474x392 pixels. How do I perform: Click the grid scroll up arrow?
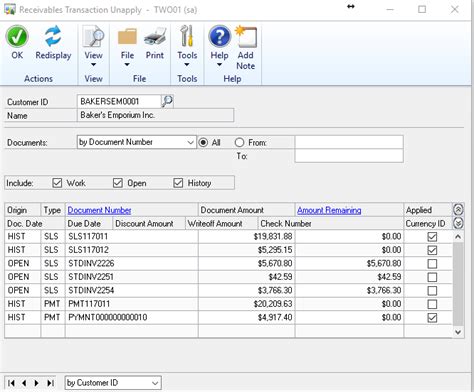(x=458, y=237)
